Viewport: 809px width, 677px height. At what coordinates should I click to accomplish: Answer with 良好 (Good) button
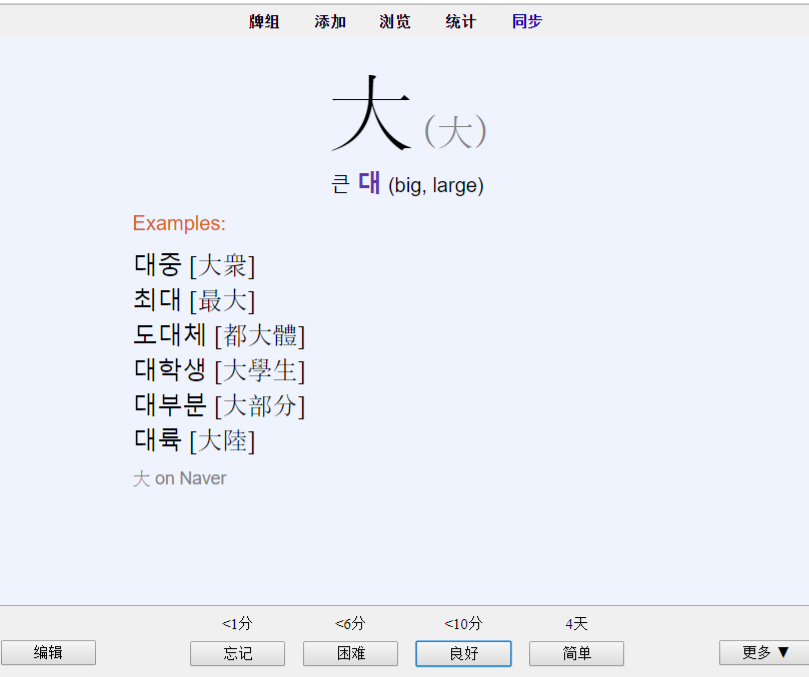coord(463,653)
